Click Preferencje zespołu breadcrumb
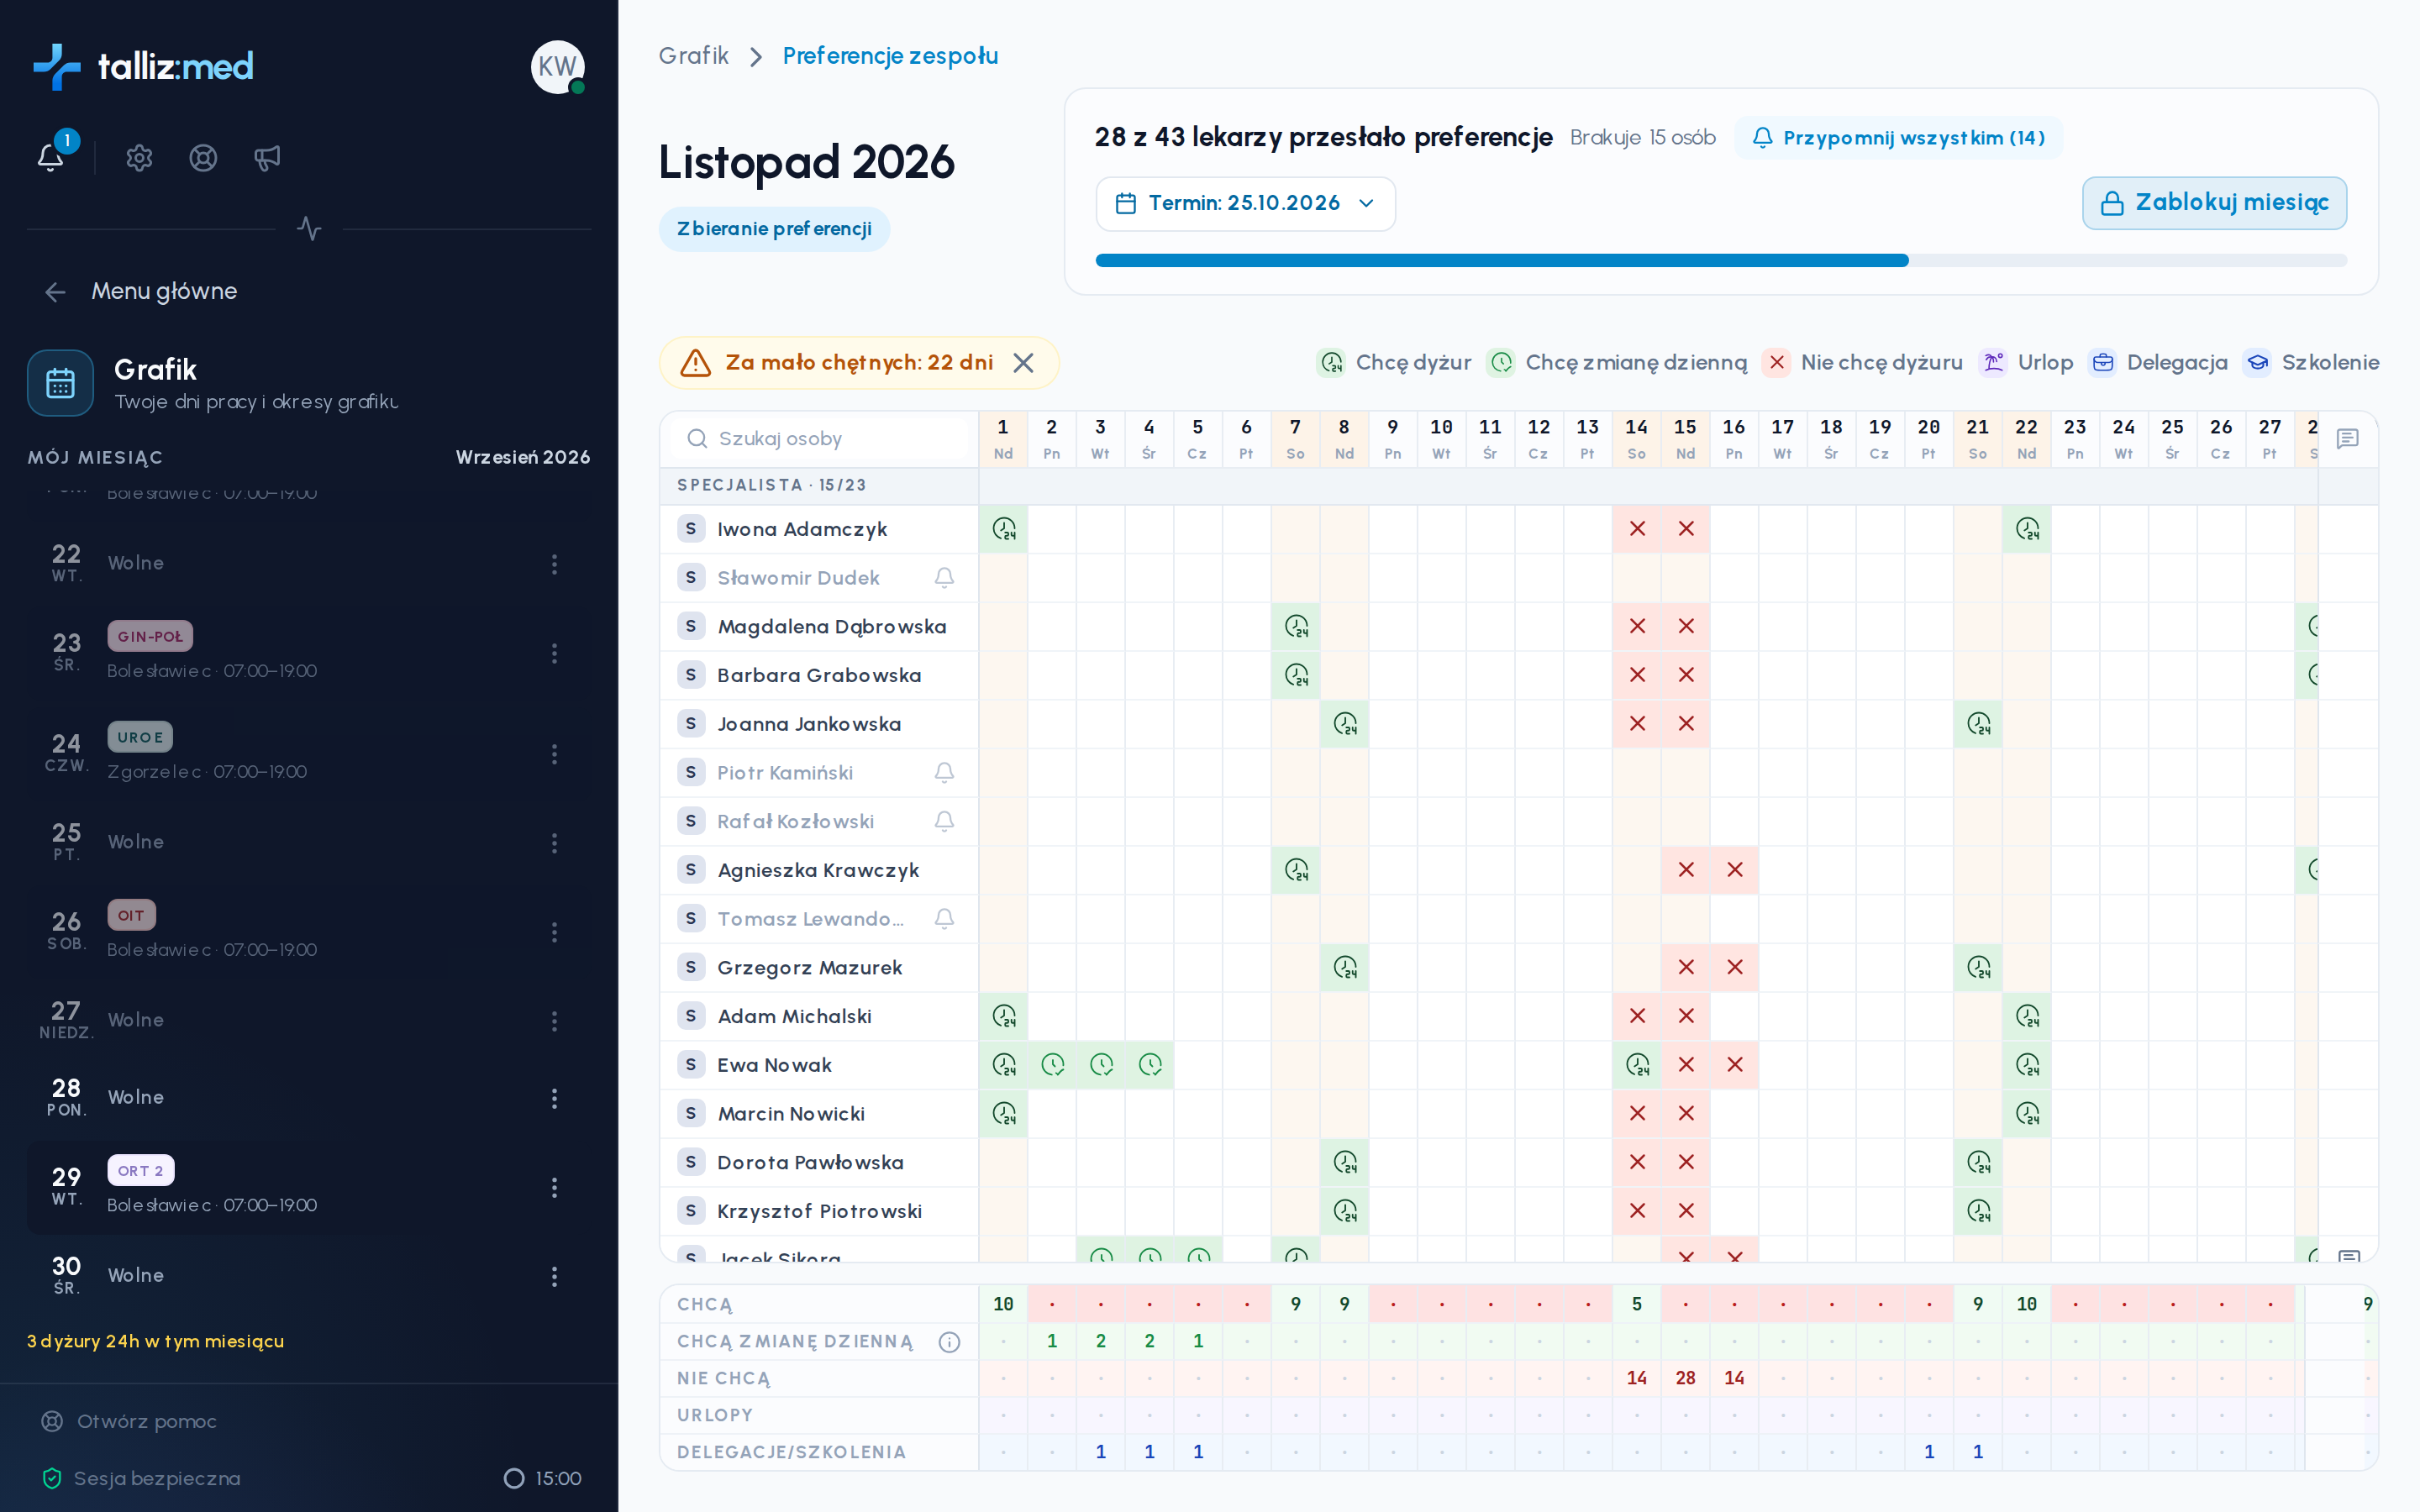 [890, 56]
